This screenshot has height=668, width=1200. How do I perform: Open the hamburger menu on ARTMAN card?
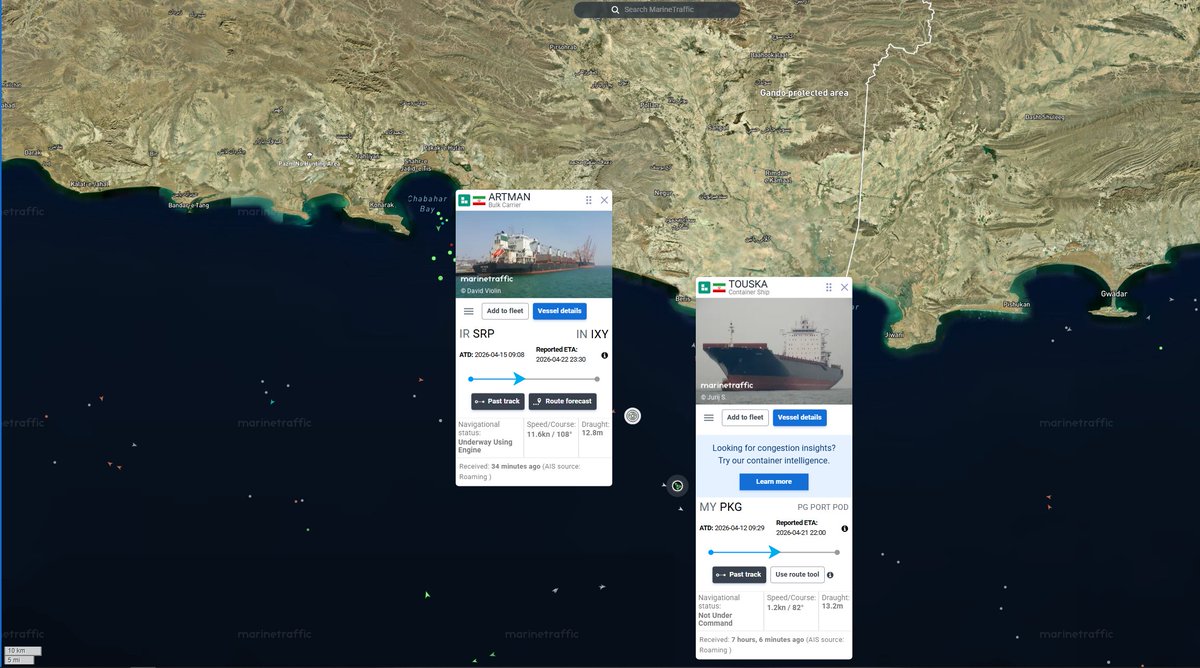tap(468, 311)
